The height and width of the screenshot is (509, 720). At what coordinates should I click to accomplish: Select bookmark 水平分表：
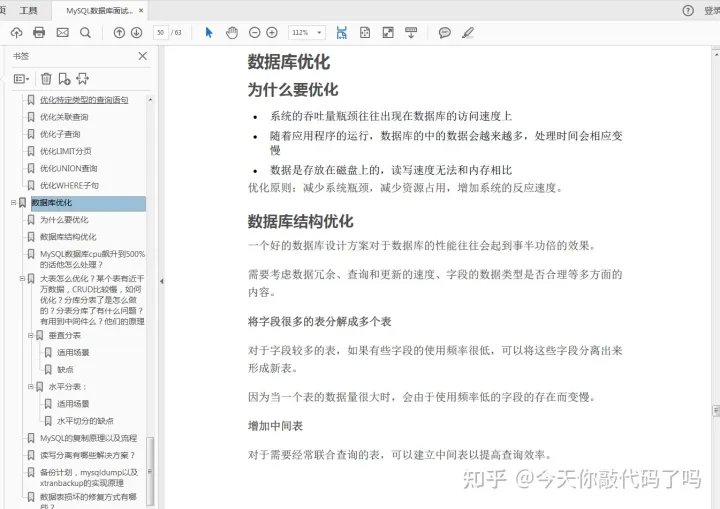pyautogui.click(x=68, y=387)
